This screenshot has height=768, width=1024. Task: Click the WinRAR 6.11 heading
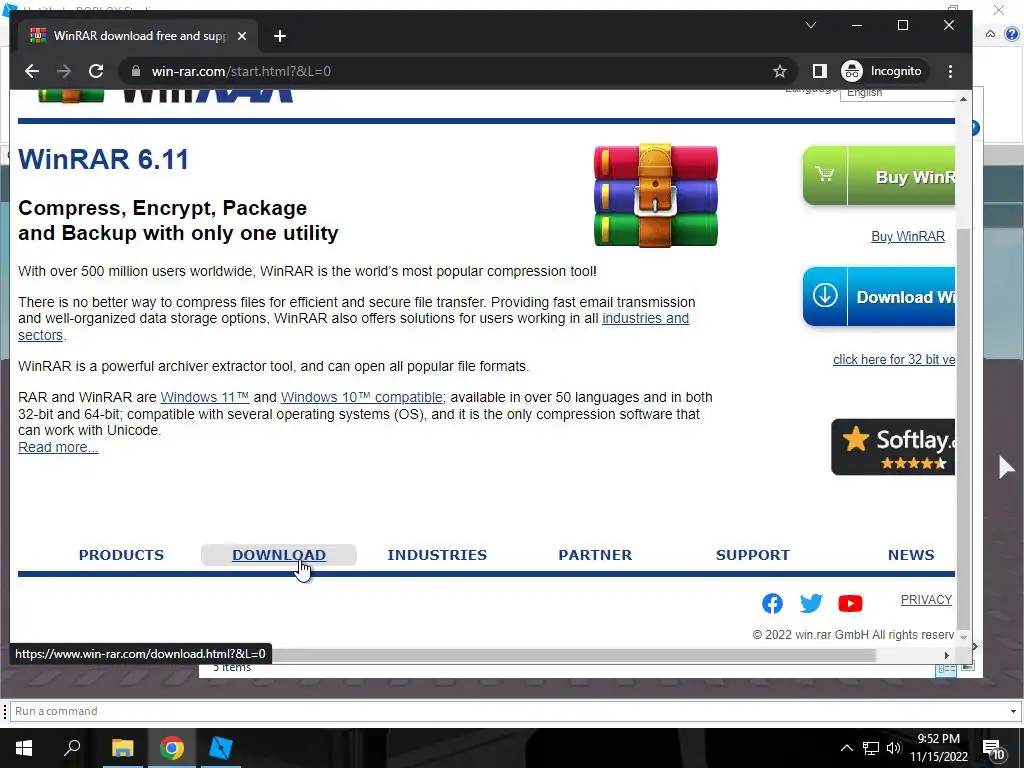pos(103,159)
